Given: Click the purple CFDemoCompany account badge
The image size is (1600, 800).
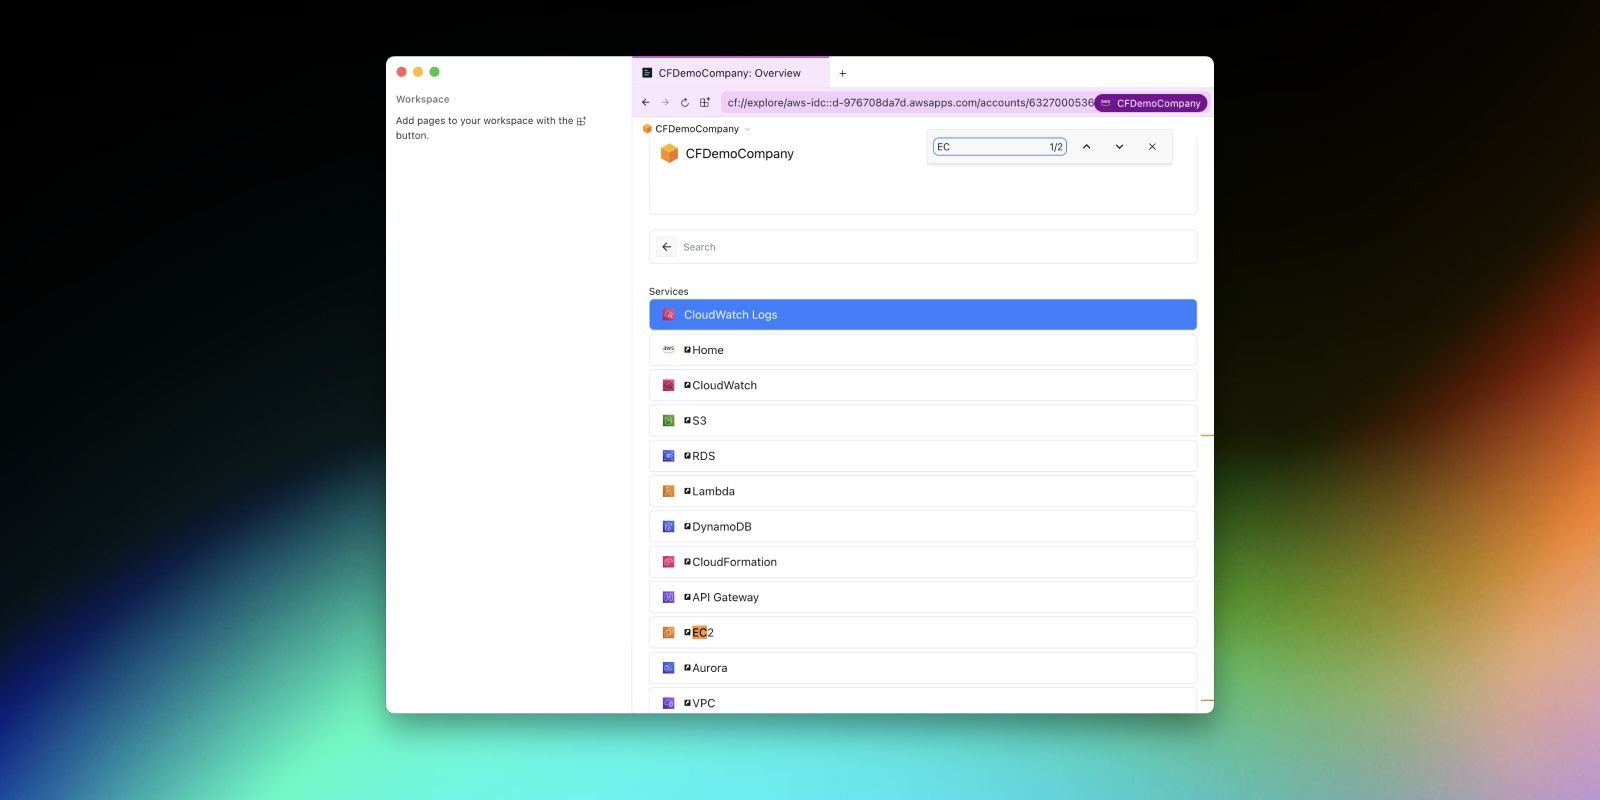Looking at the screenshot, I should (1151, 103).
